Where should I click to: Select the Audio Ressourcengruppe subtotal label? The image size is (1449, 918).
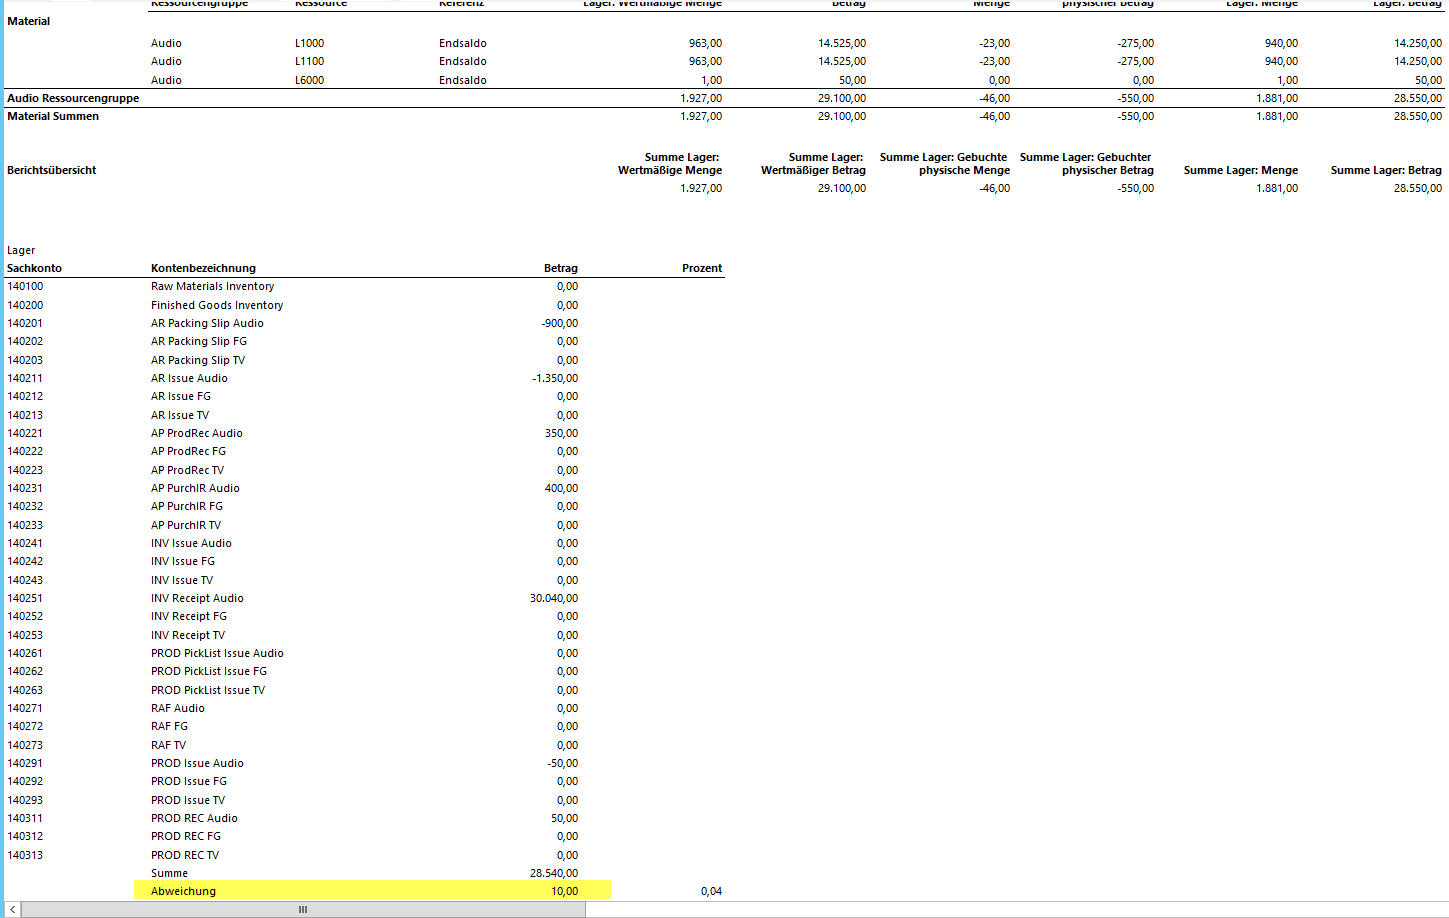coord(73,98)
